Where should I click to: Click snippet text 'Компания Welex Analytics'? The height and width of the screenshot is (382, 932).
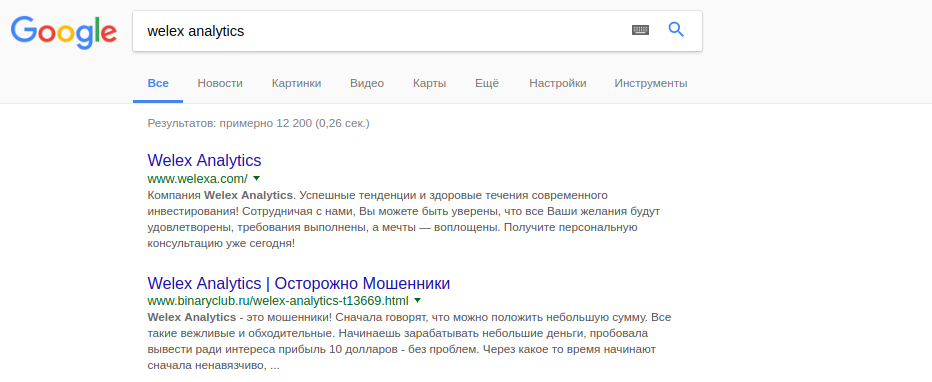point(220,195)
